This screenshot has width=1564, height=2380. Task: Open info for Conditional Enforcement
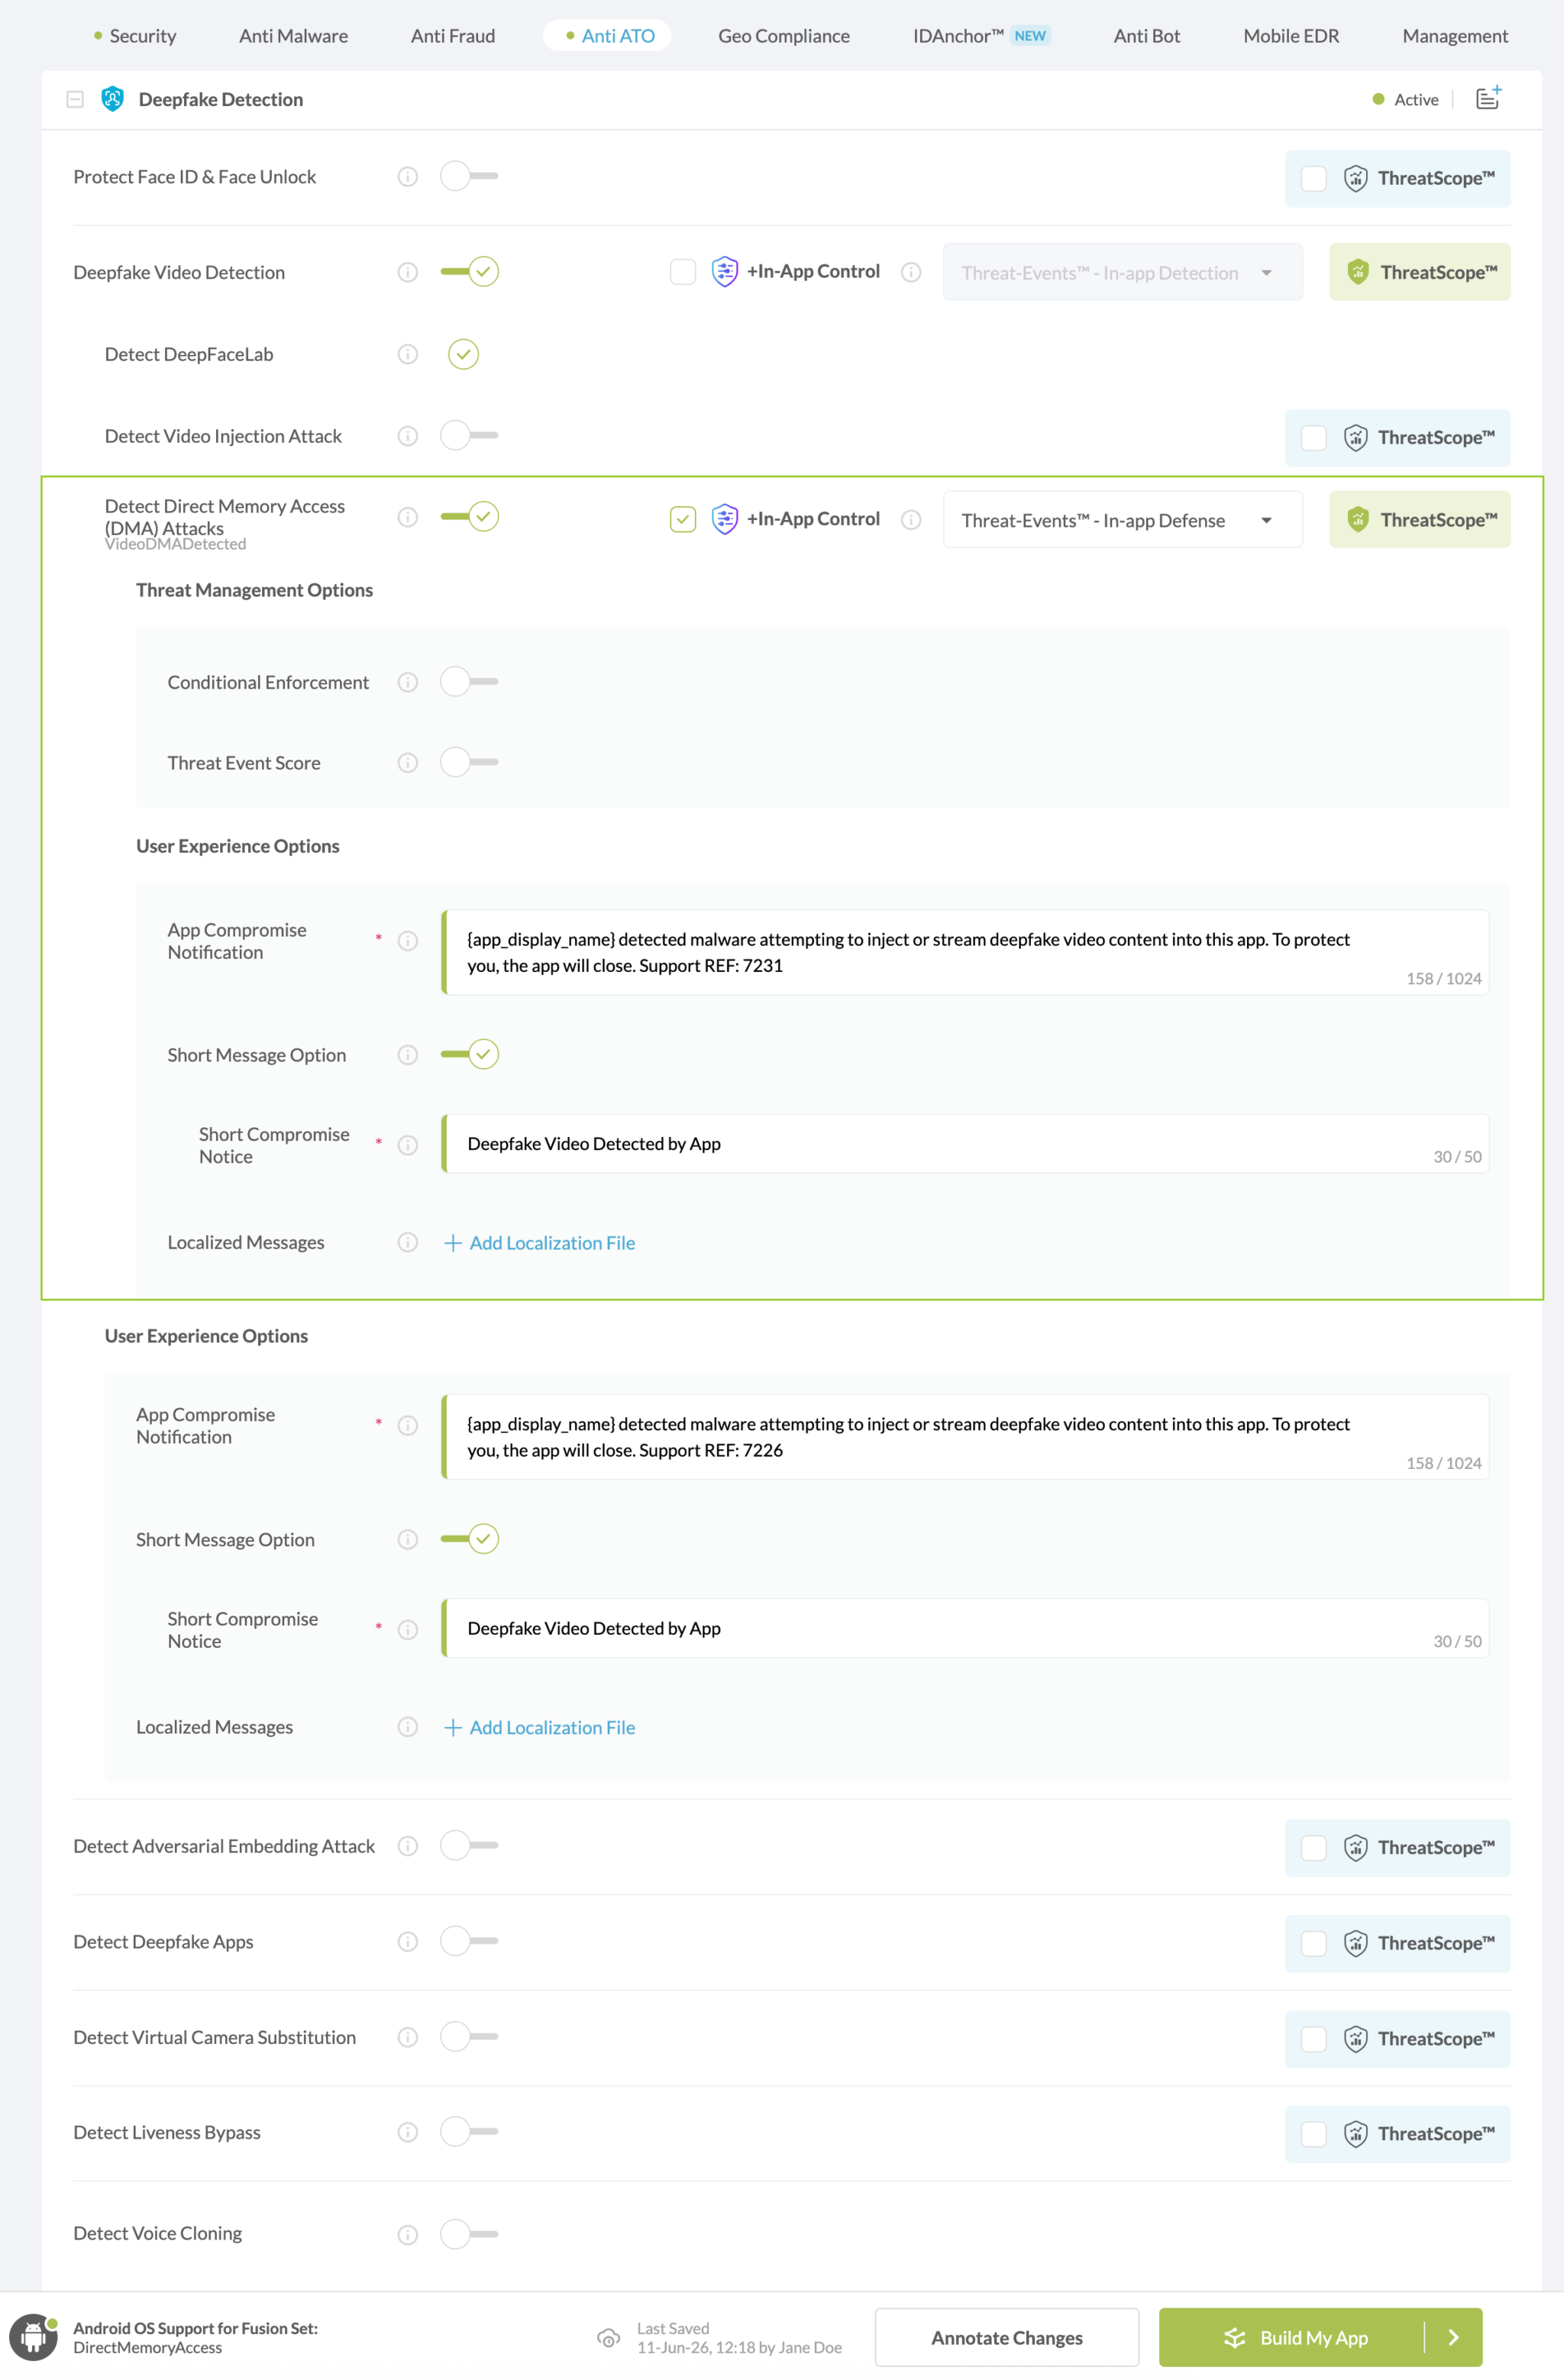coord(408,682)
